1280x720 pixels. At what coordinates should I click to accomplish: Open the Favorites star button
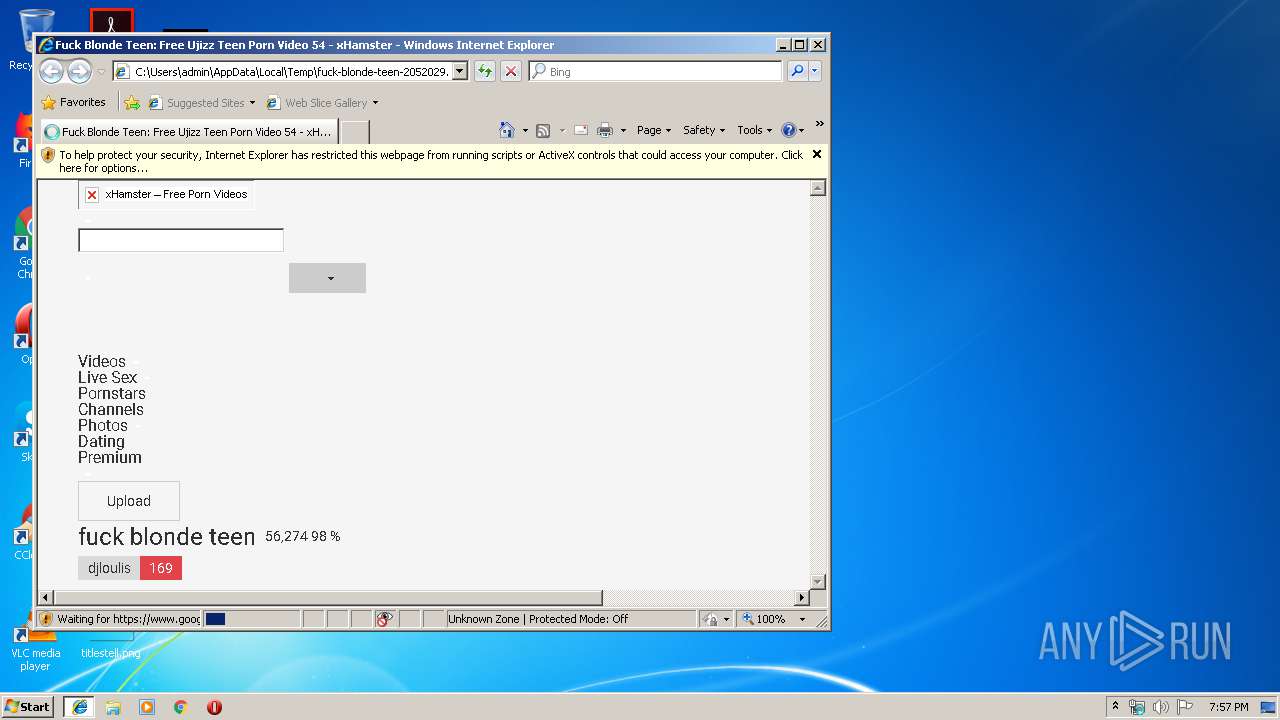73,102
